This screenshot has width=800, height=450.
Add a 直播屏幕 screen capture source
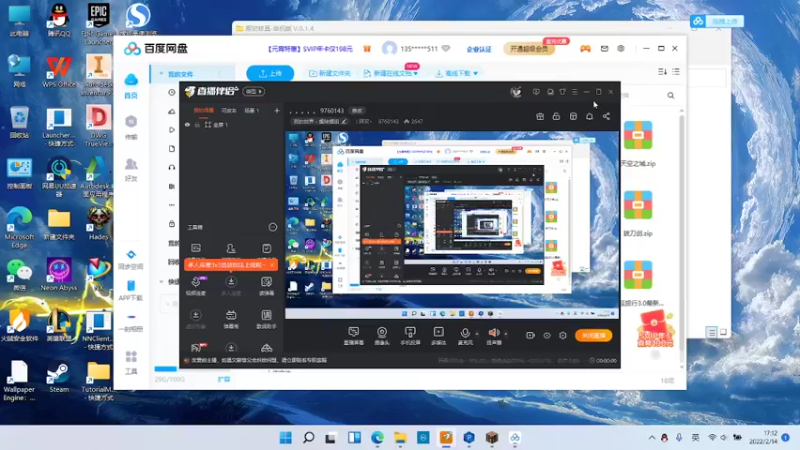click(354, 336)
